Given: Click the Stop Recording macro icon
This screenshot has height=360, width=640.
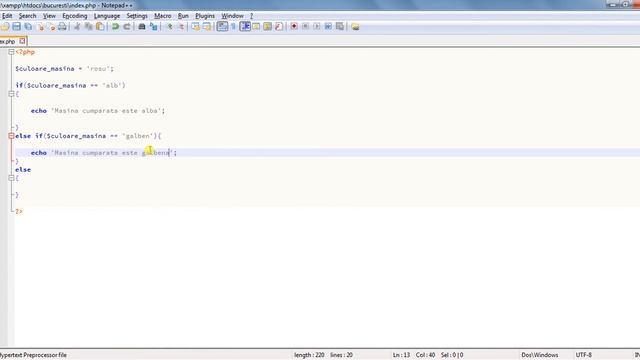Looking at the screenshot, I should click(x=305, y=27).
